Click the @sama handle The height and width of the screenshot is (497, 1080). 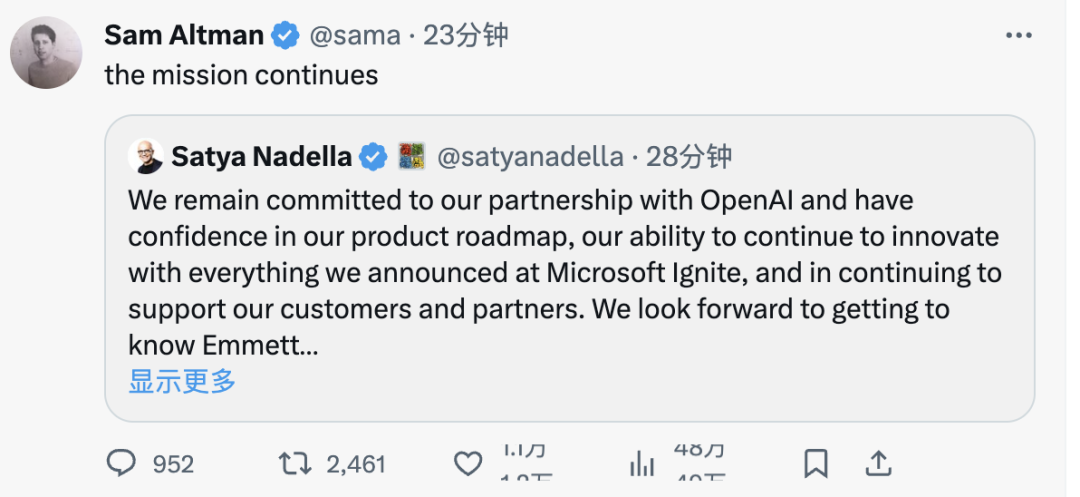tap(353, 36)
